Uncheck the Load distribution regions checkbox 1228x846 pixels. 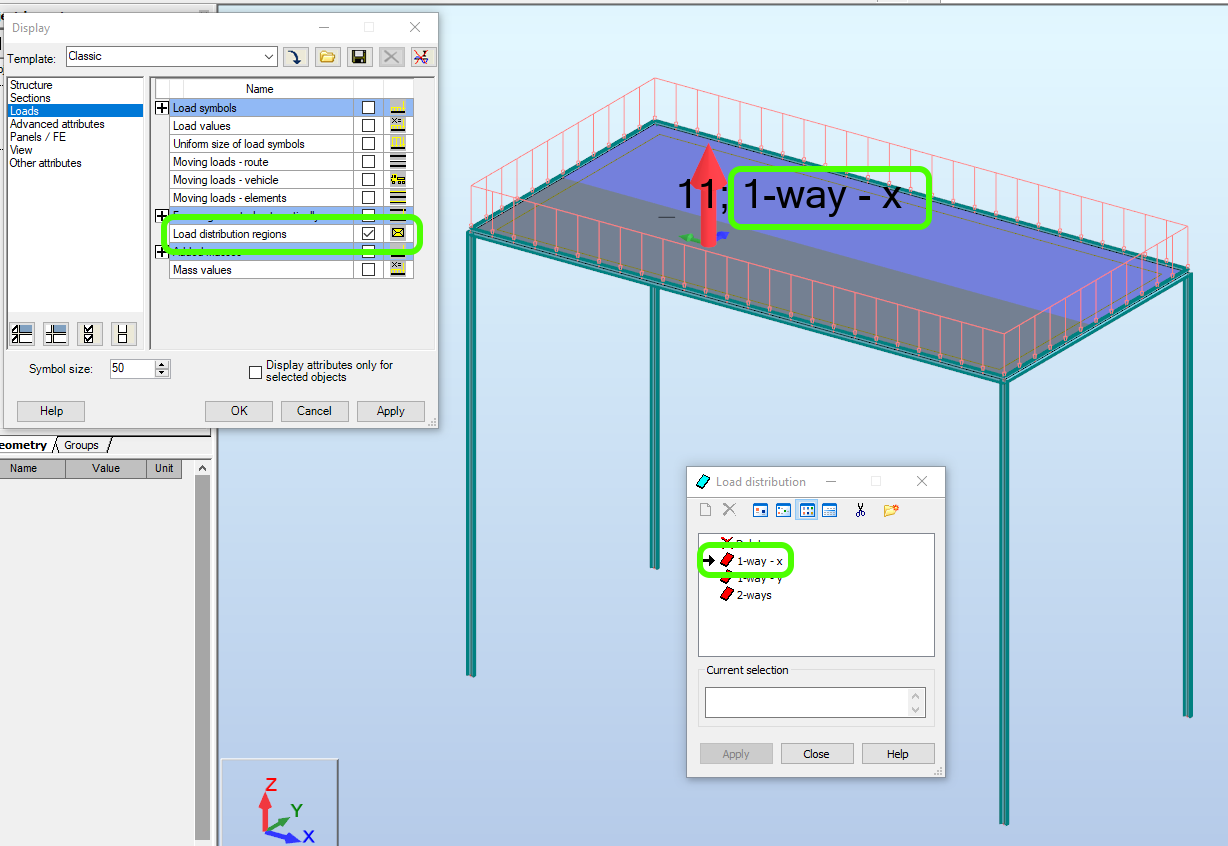[368, 233]
